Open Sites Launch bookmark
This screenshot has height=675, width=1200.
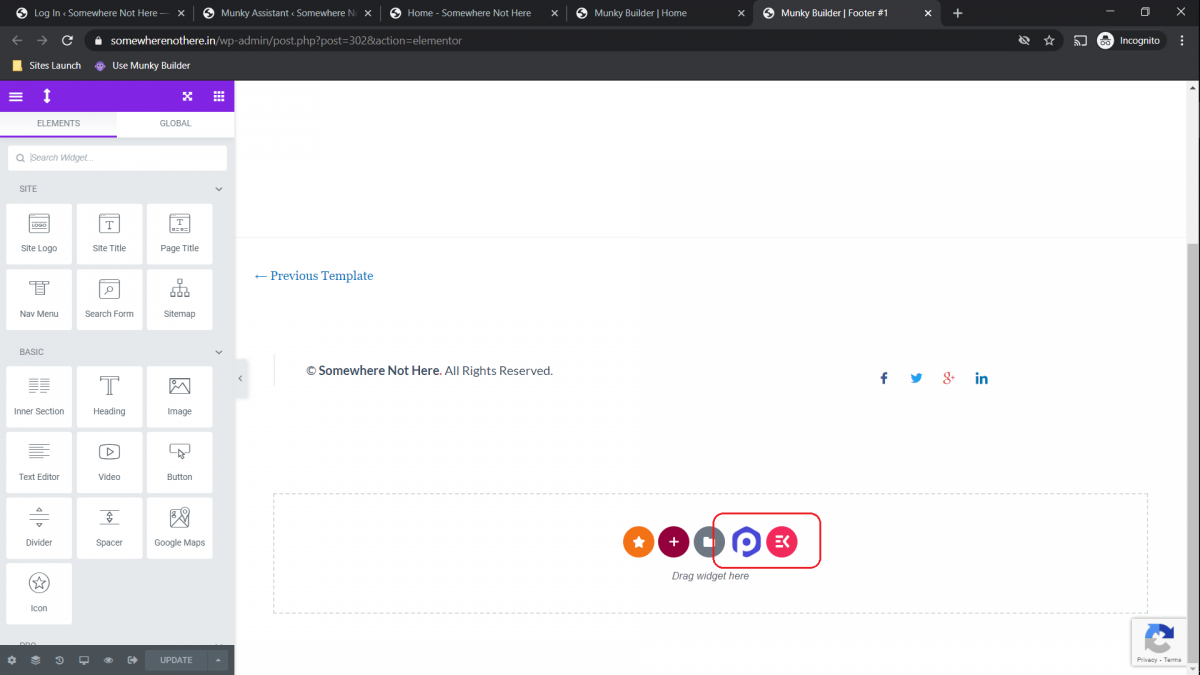pos(46,65)
